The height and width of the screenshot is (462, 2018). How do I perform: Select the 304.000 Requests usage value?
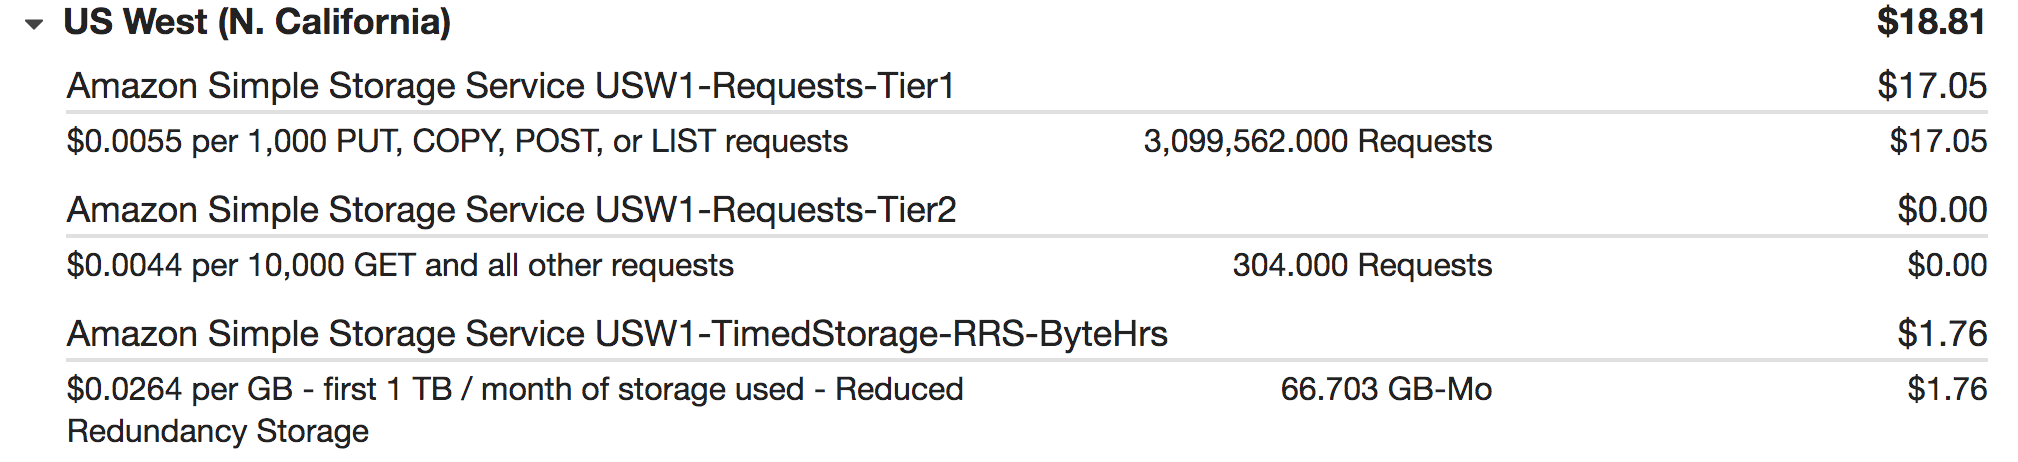click(x=1361, y=265)
